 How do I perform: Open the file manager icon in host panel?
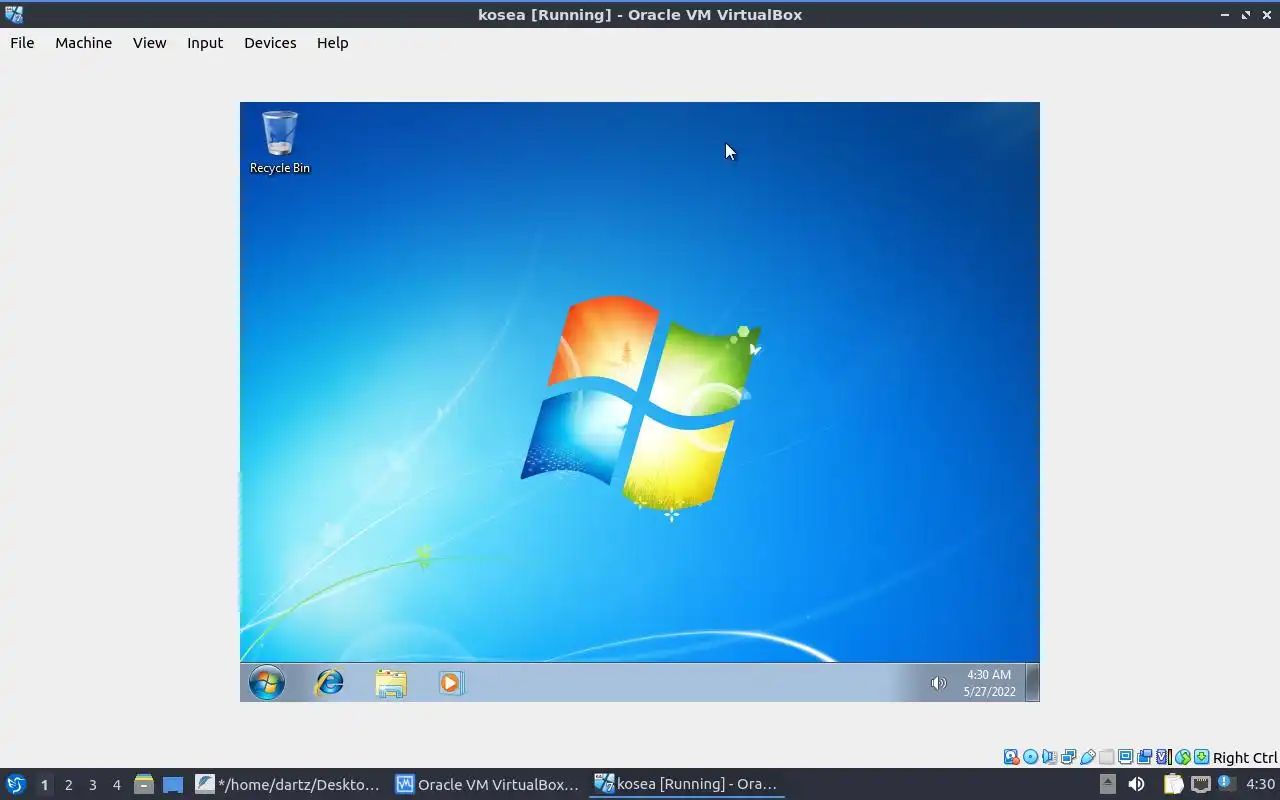[x=143, y=785]
